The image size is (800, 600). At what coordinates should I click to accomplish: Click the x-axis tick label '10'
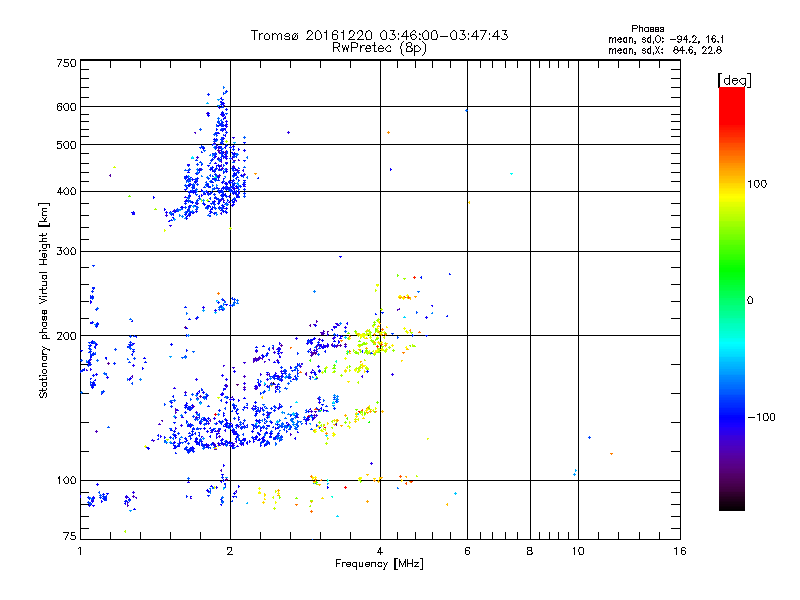[x=578, y=551]
